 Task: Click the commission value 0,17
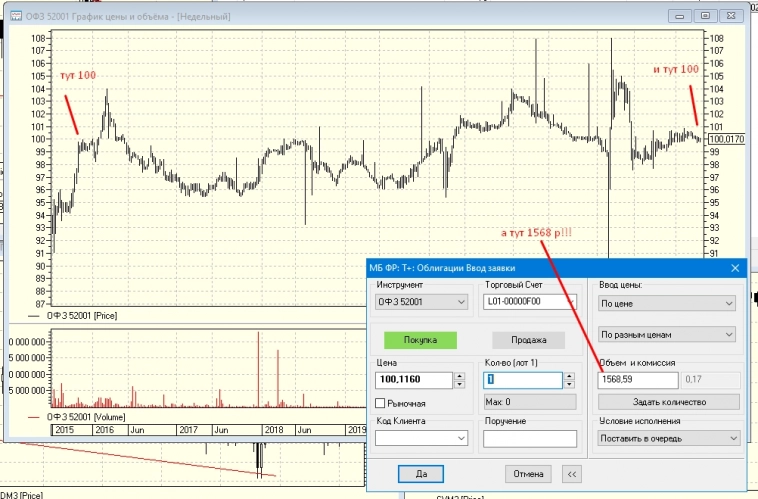tap(710, 380)
